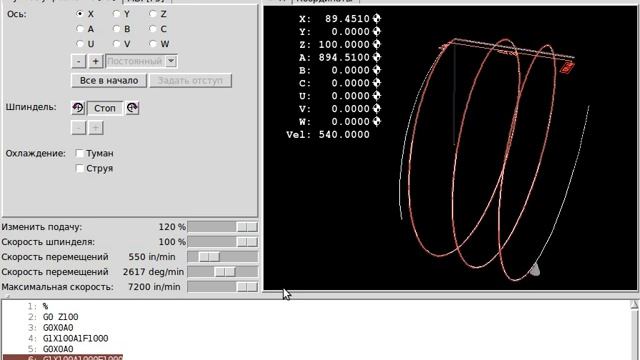
Task: Select the Z axis radio button
Action: [153, 14]
